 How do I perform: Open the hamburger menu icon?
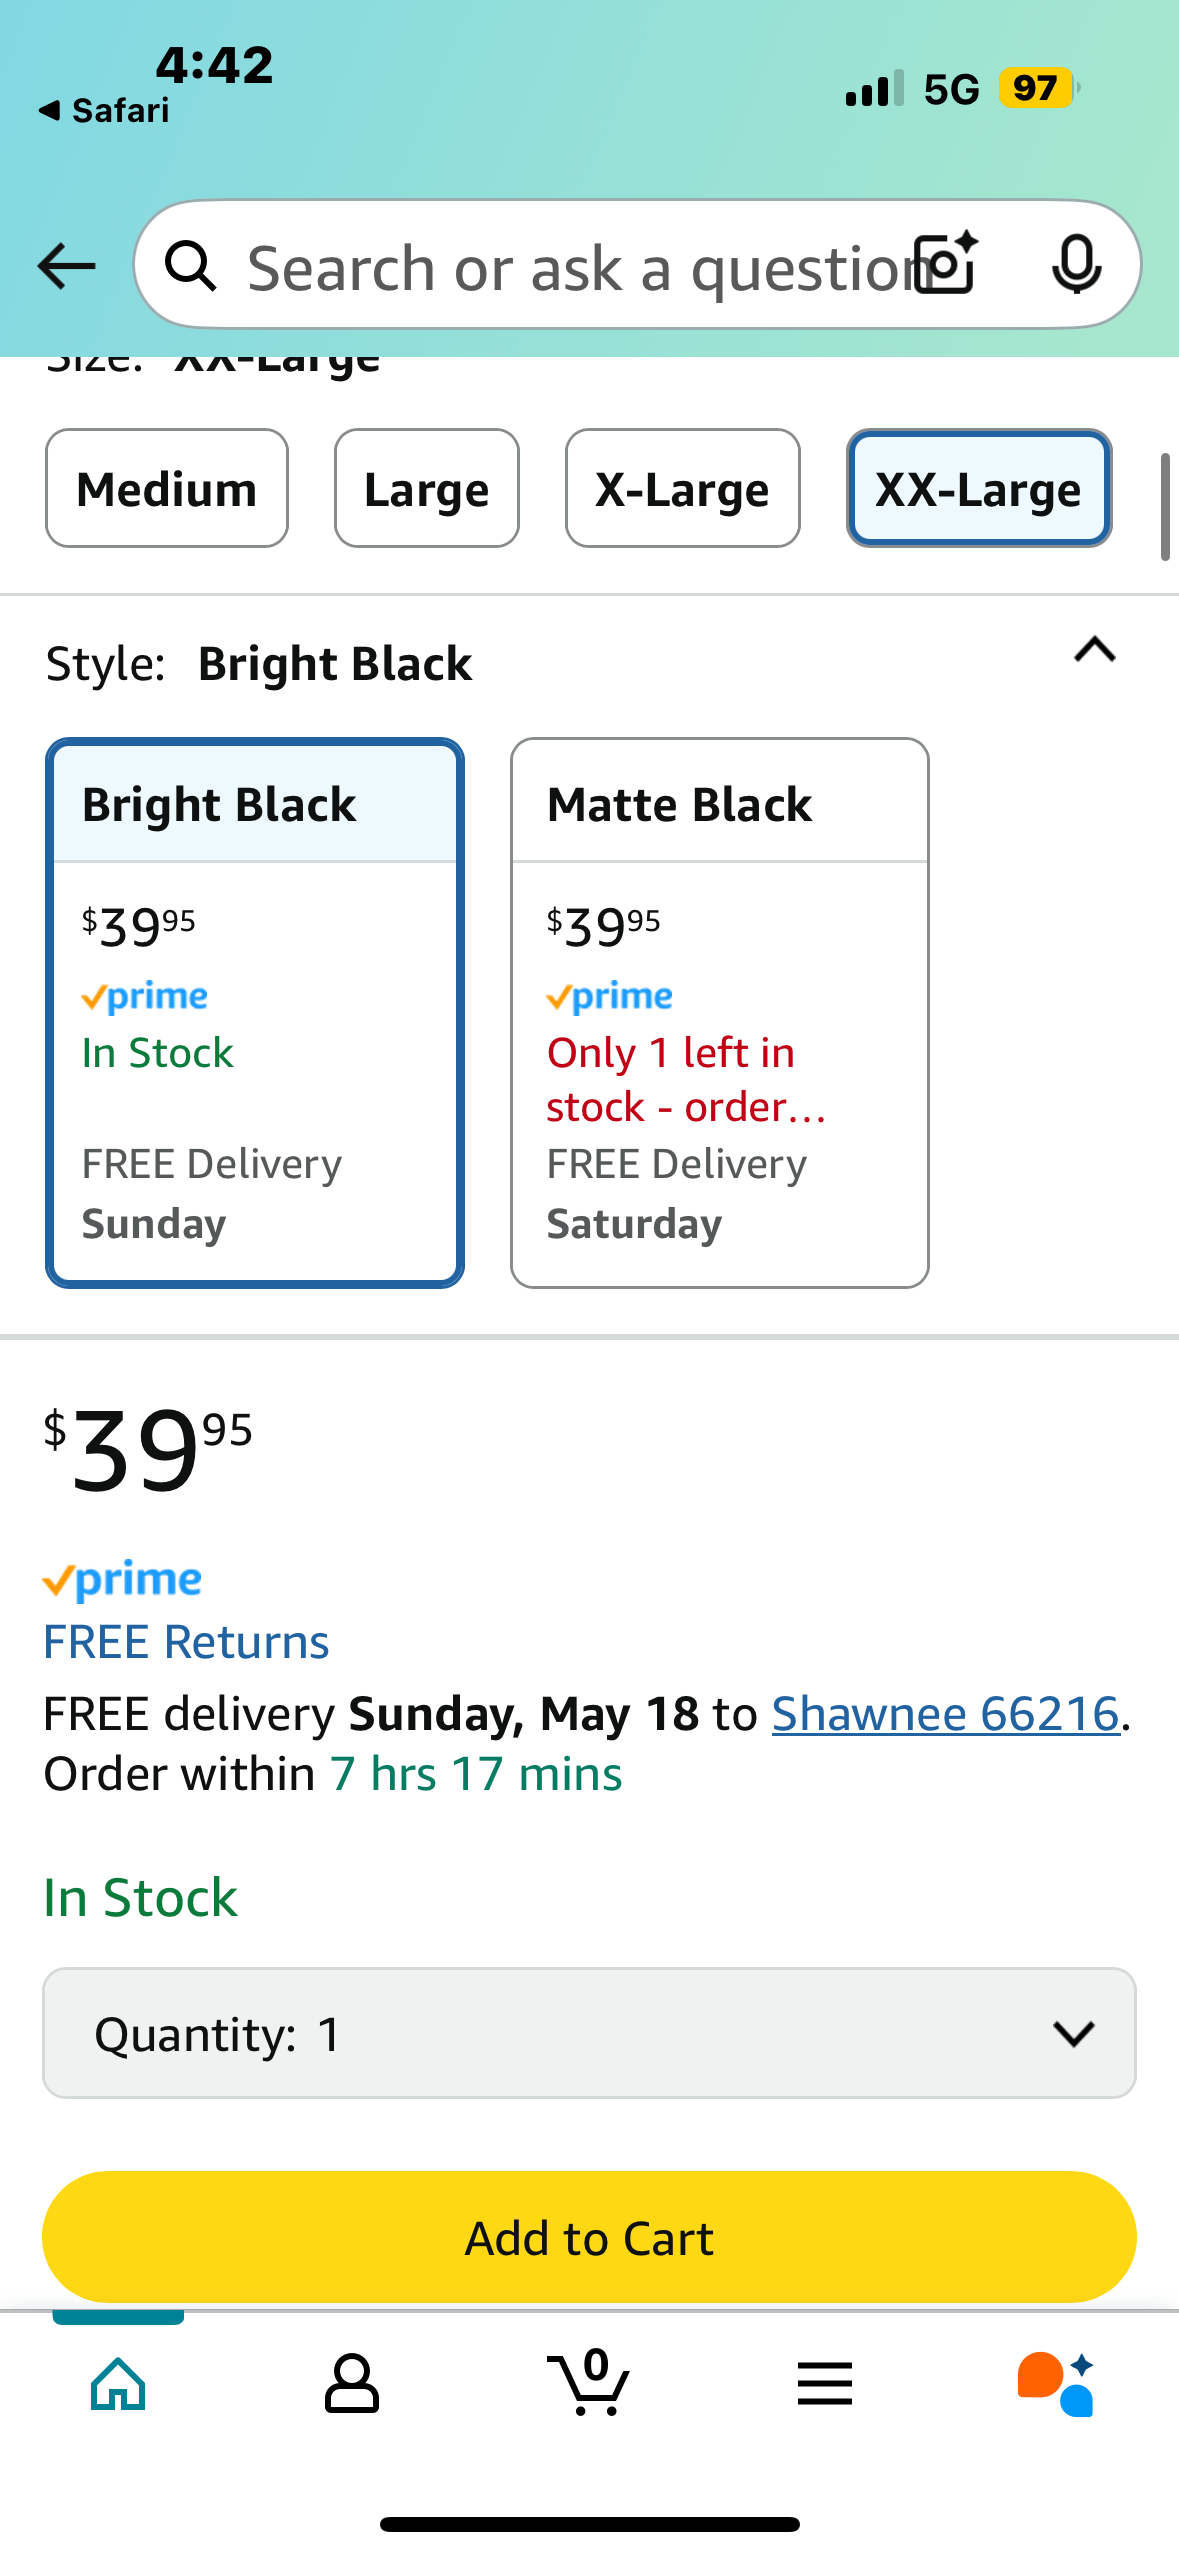pyautogui.click(x=825, y=2384)
